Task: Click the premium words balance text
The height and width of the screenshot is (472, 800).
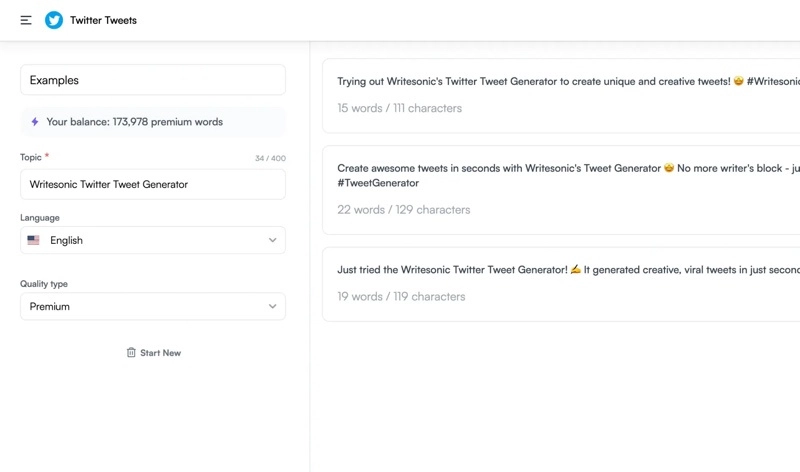Action: [134, 122]
